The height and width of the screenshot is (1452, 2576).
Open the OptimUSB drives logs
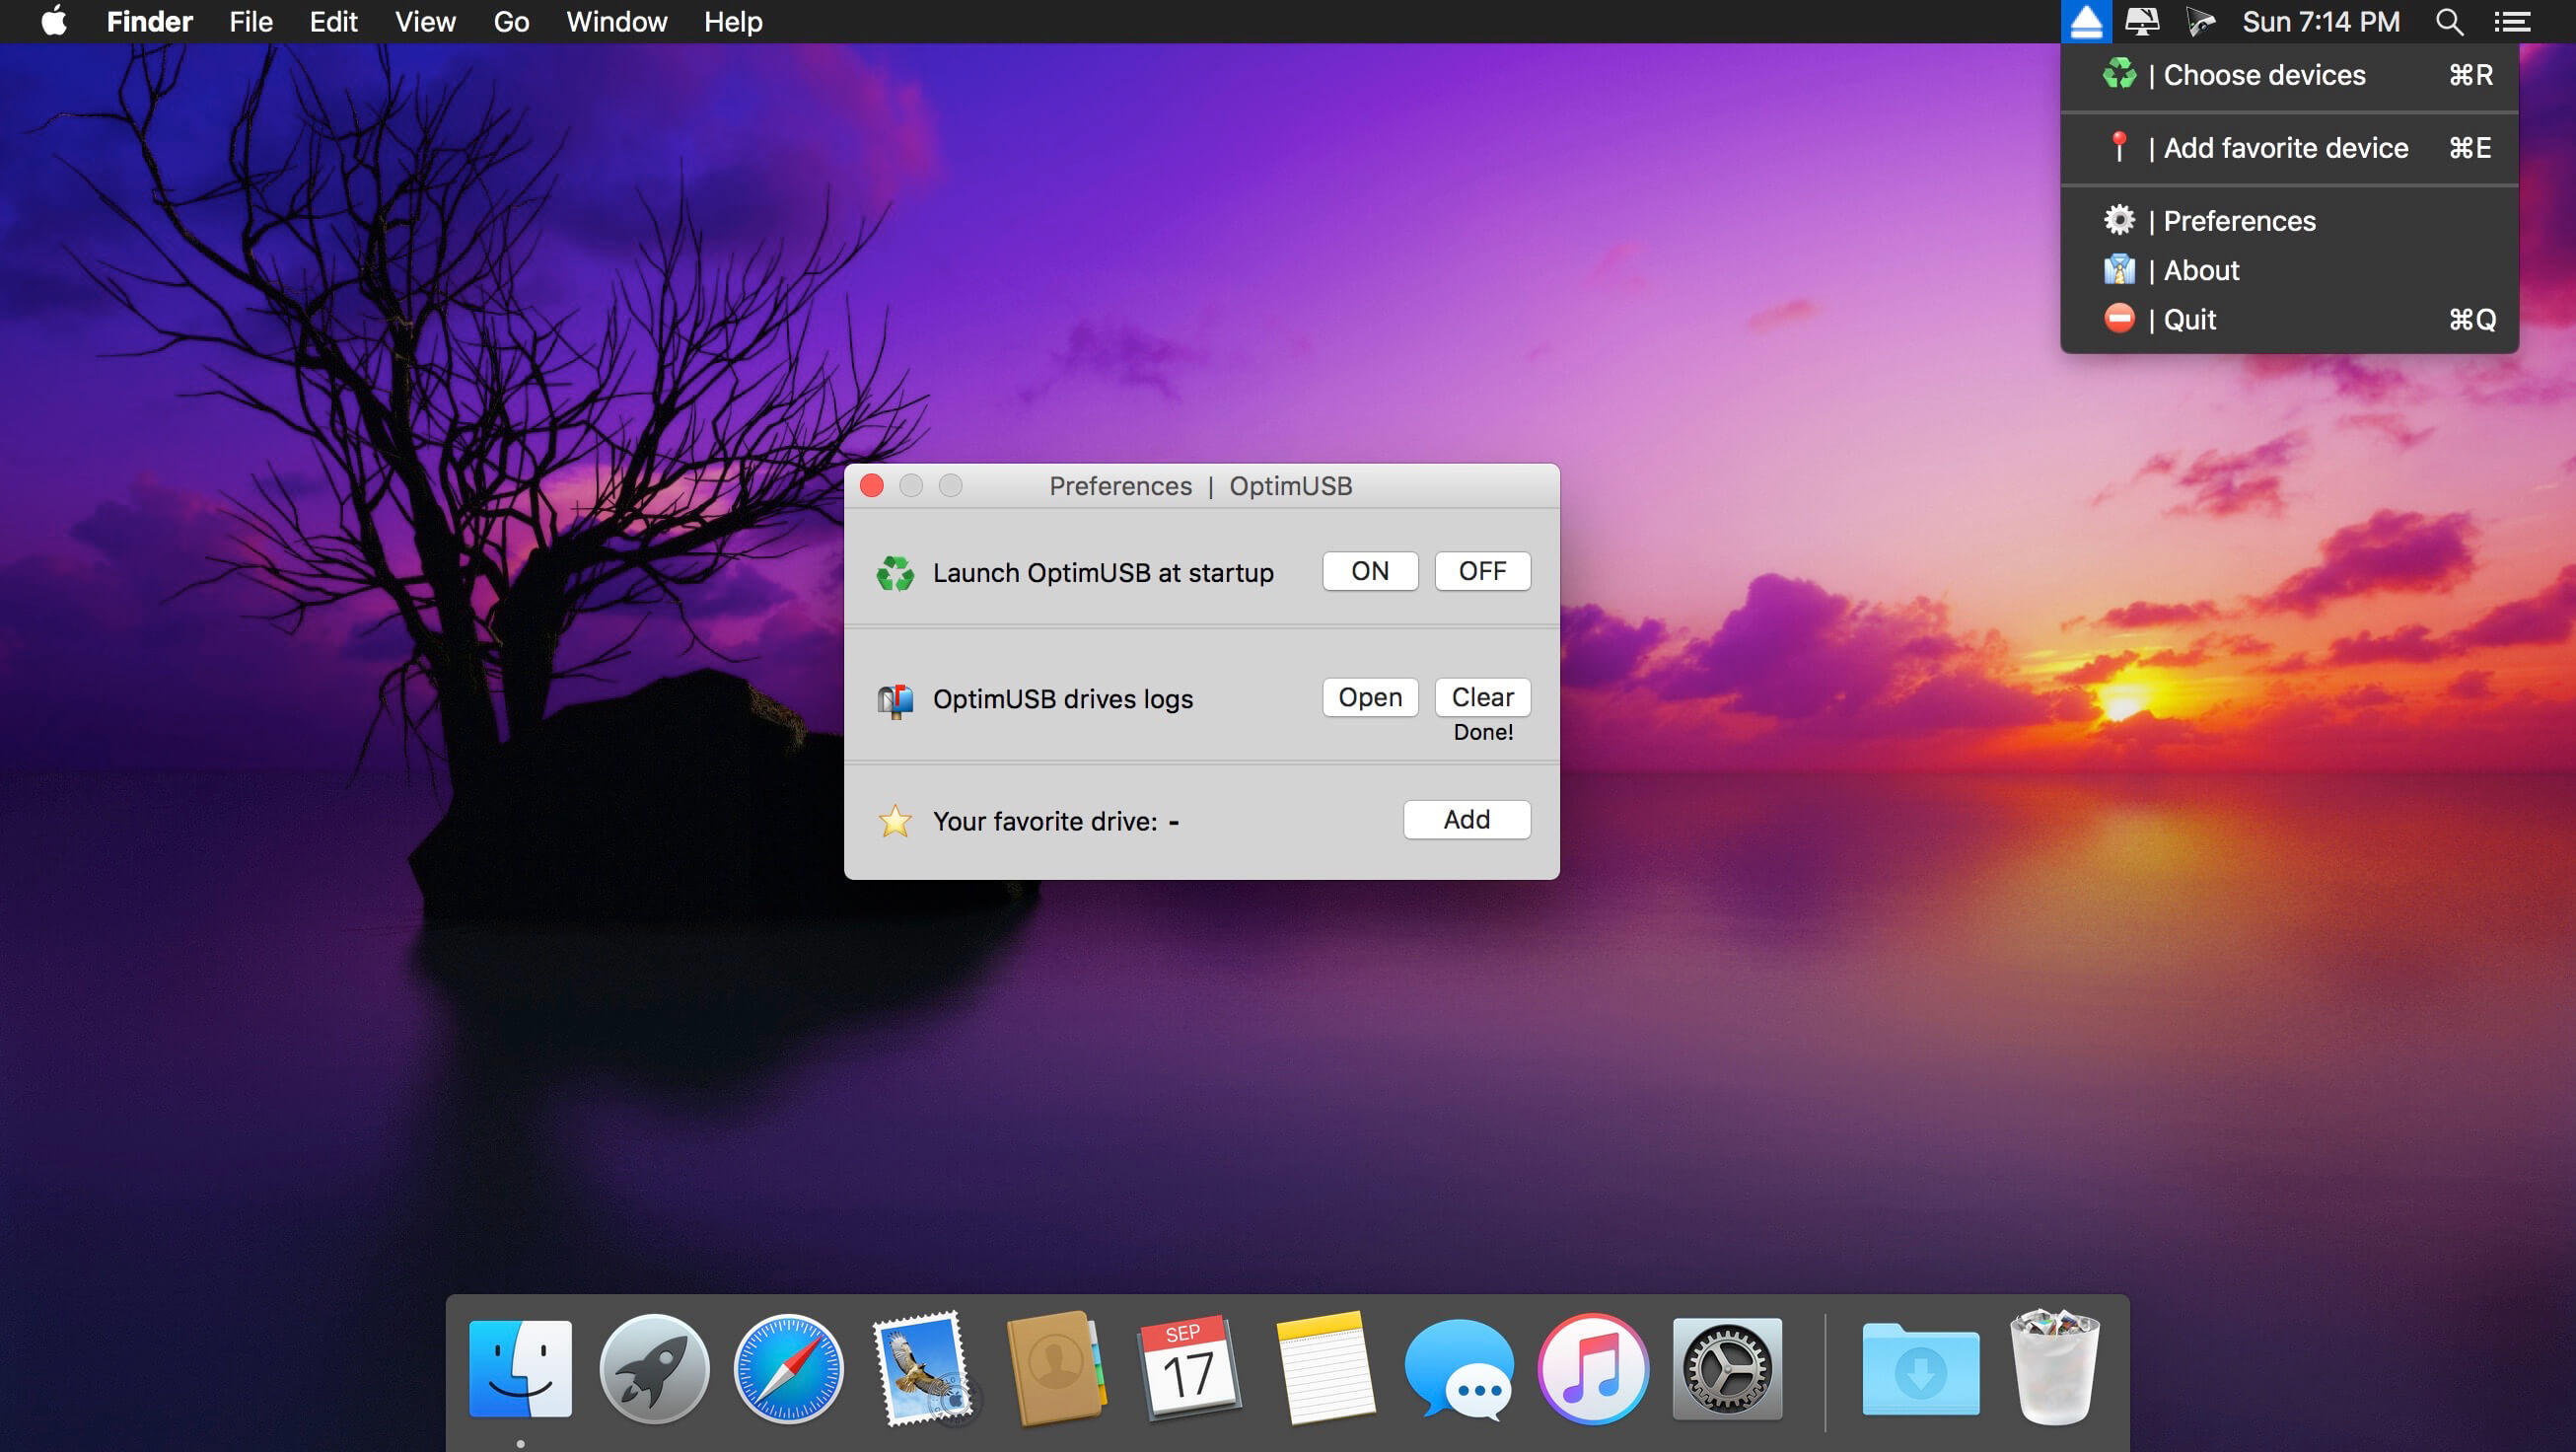1370,697
